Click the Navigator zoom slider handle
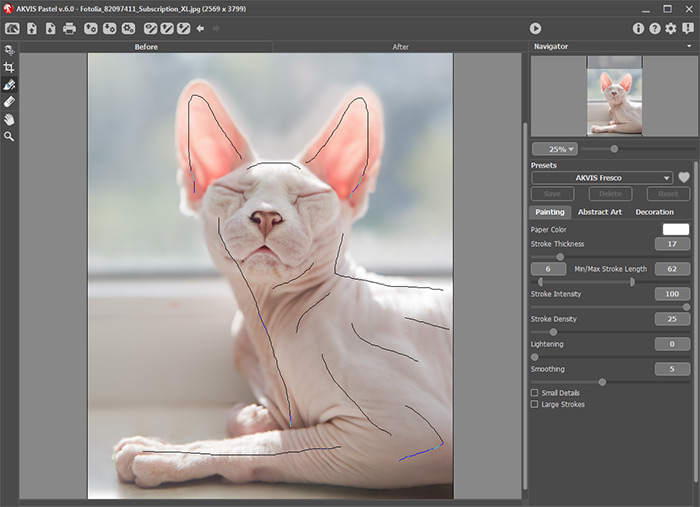 (614, 149)
